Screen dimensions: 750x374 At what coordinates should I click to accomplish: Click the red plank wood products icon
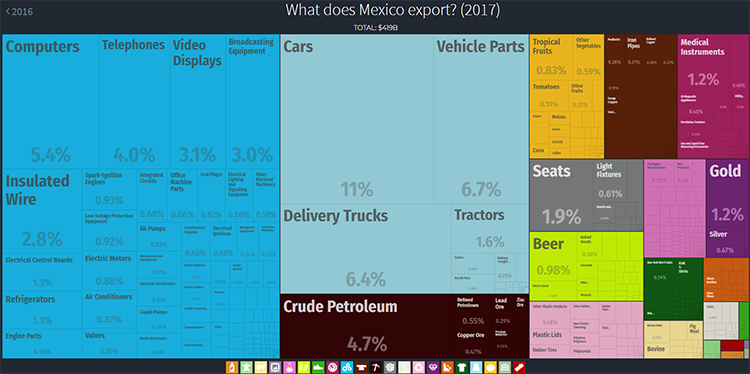tap(519, 367)
